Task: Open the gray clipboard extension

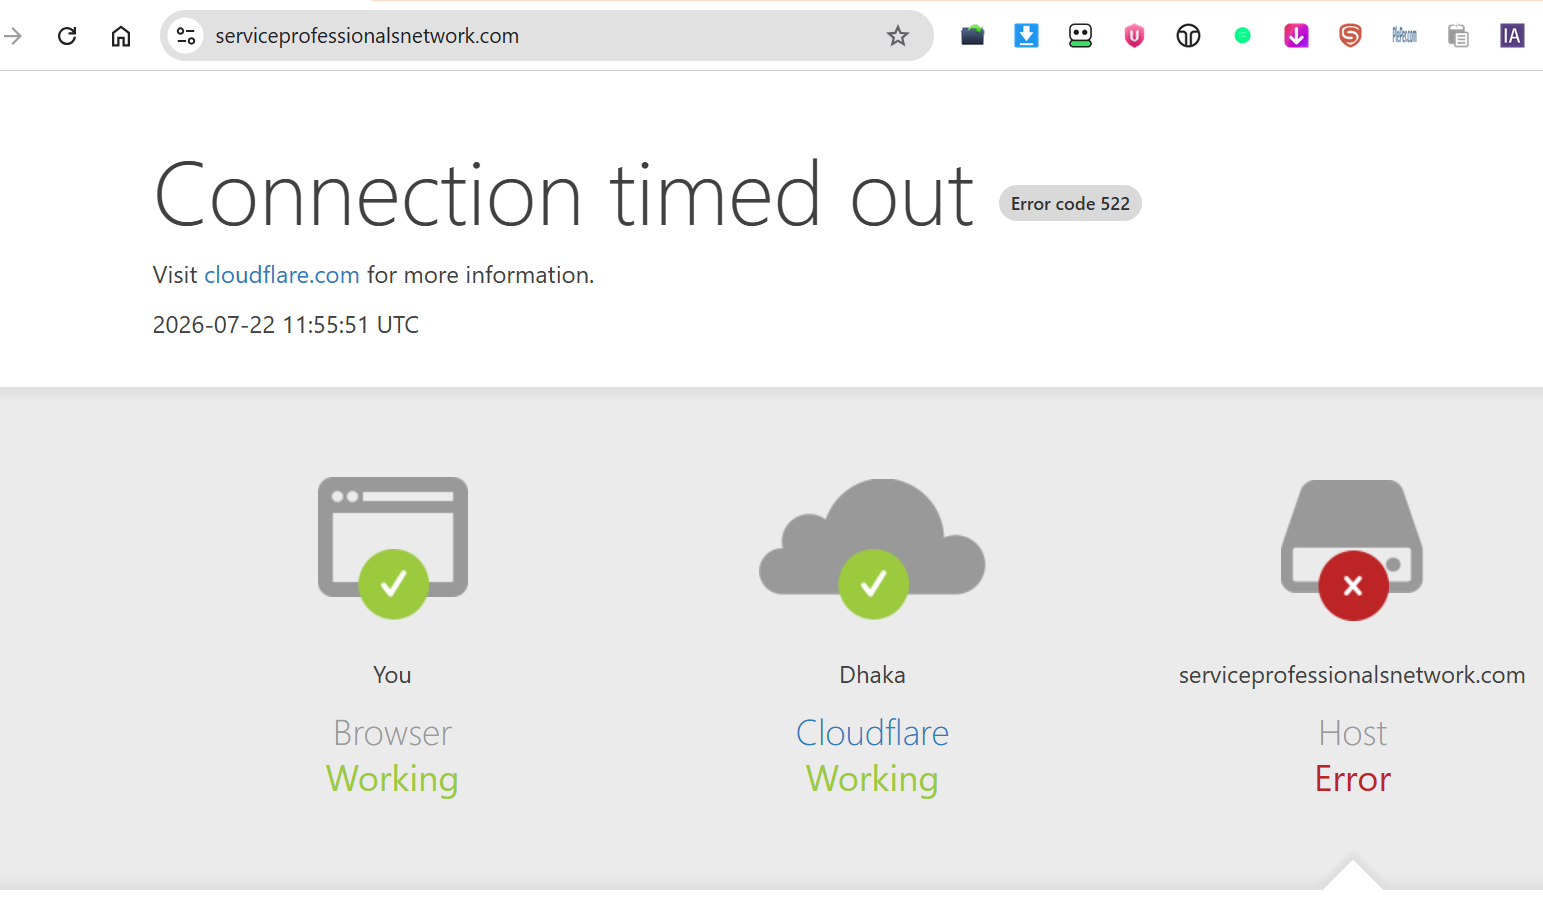Action: click(x=1459, y=36)
